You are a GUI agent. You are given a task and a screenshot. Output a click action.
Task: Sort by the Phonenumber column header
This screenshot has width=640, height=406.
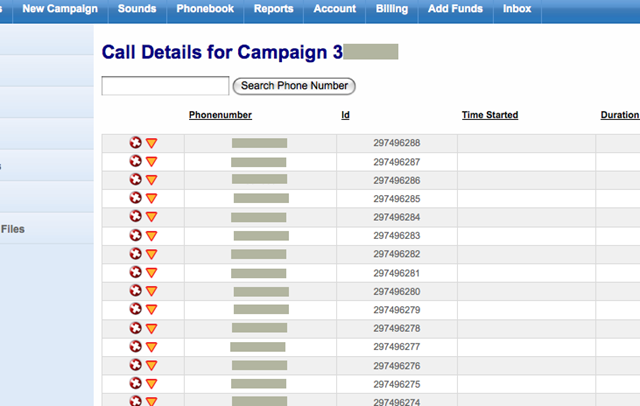[220, 116]
